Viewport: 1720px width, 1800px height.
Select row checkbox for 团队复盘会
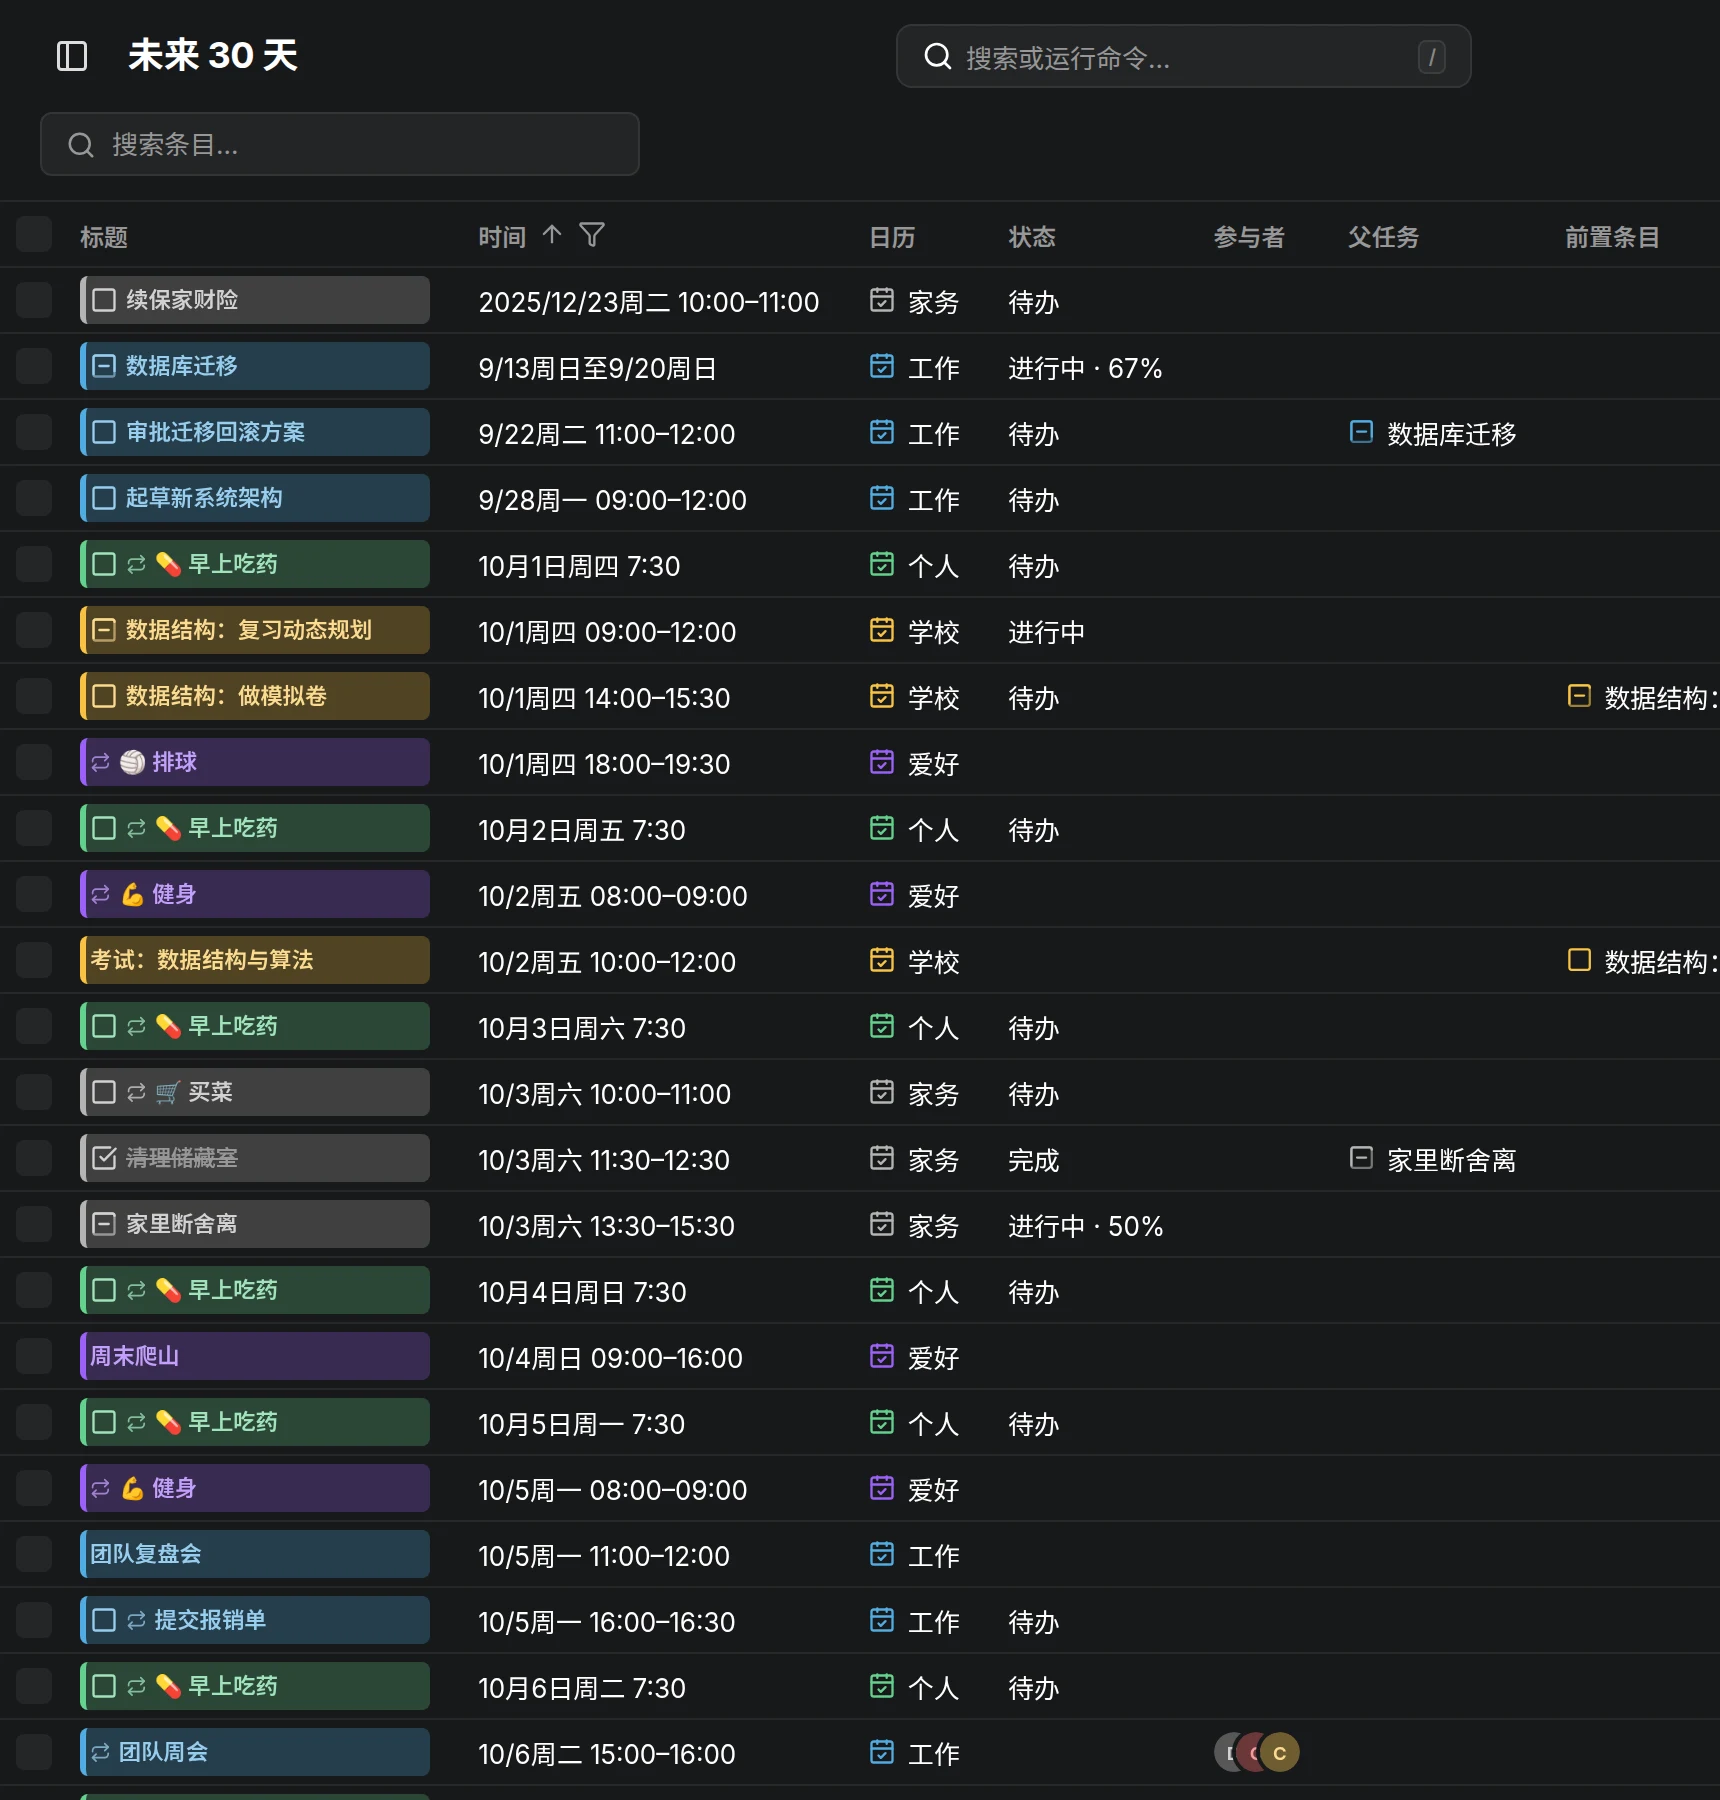pos(34,1554)
